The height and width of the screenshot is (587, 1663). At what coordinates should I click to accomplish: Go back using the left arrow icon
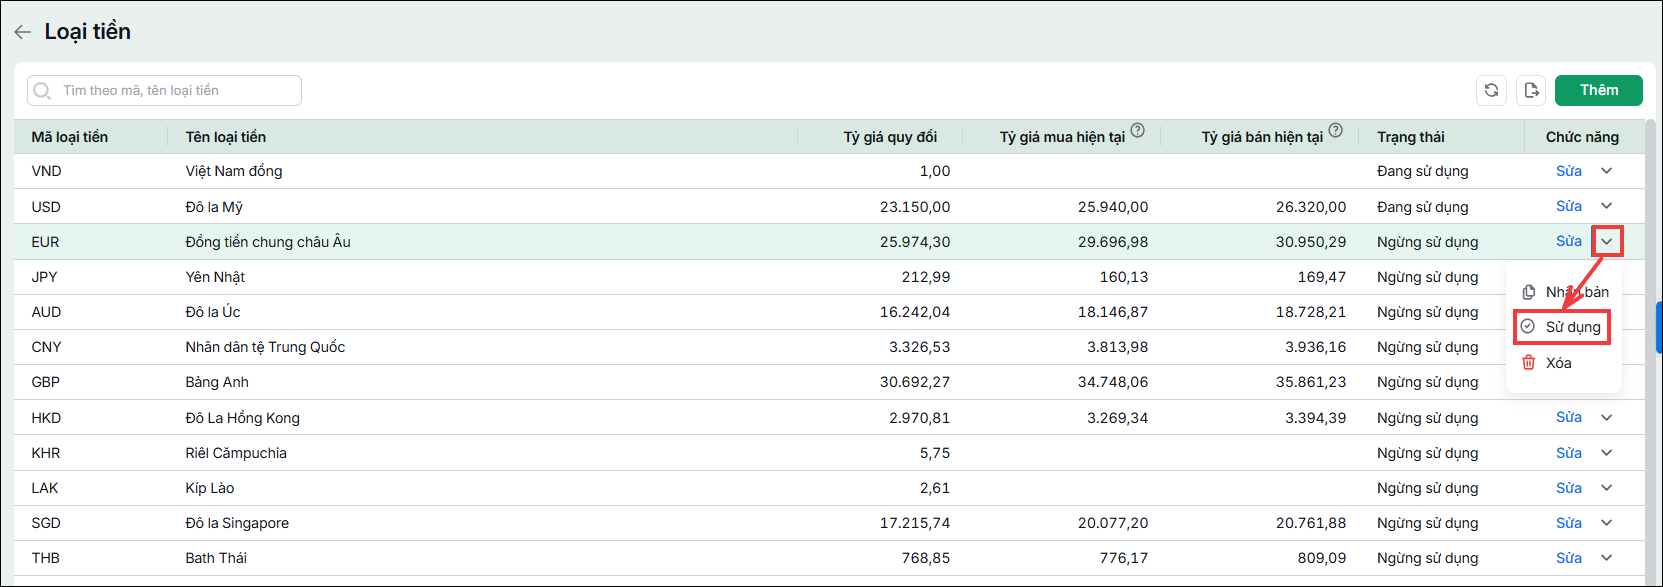(x=22, y=32)
